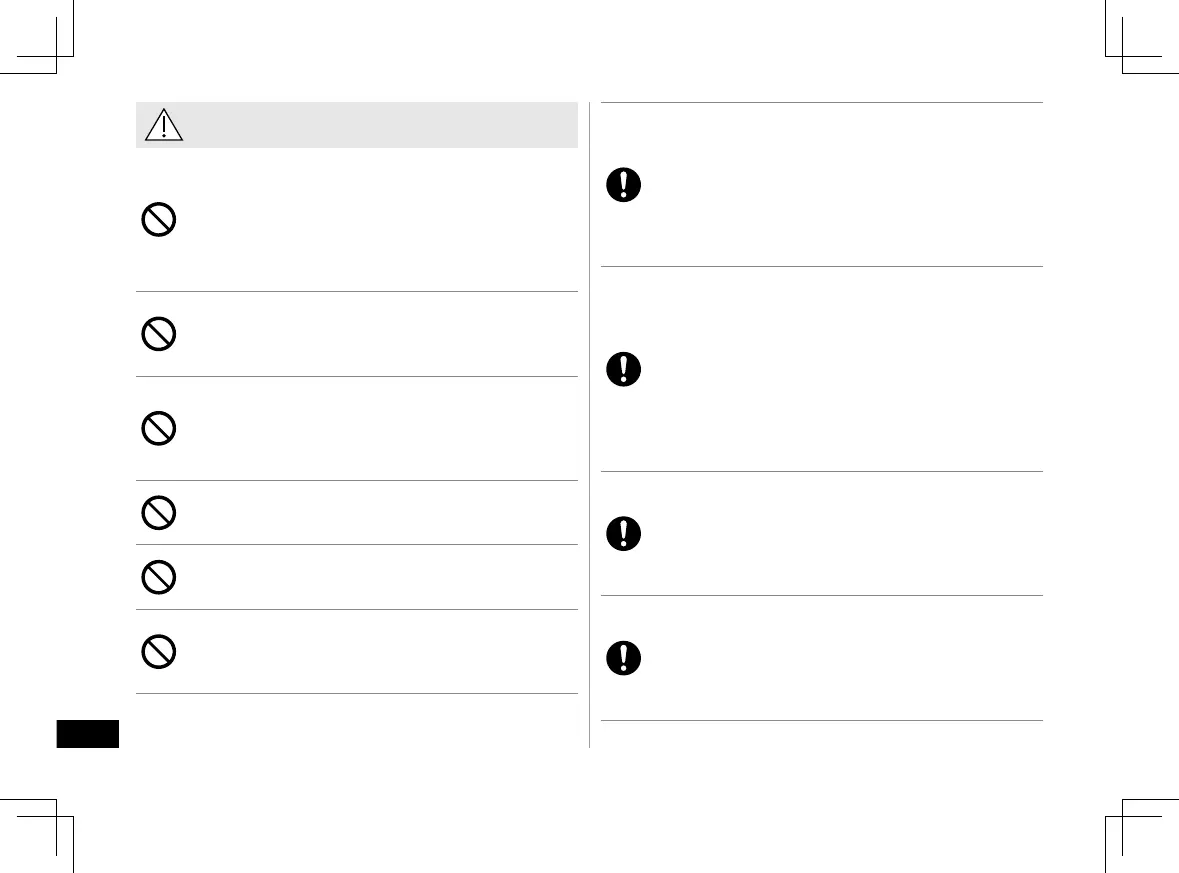This screenshot has height=873, width=1179.
Task: Click the topmost black exclamation mark icon
Action: (x=624, y=186)
